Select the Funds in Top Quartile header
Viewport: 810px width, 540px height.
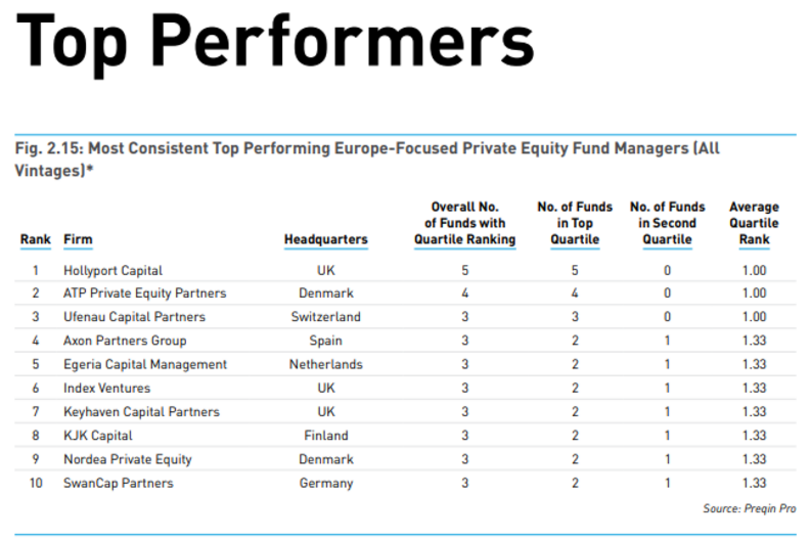coord(575,223)
